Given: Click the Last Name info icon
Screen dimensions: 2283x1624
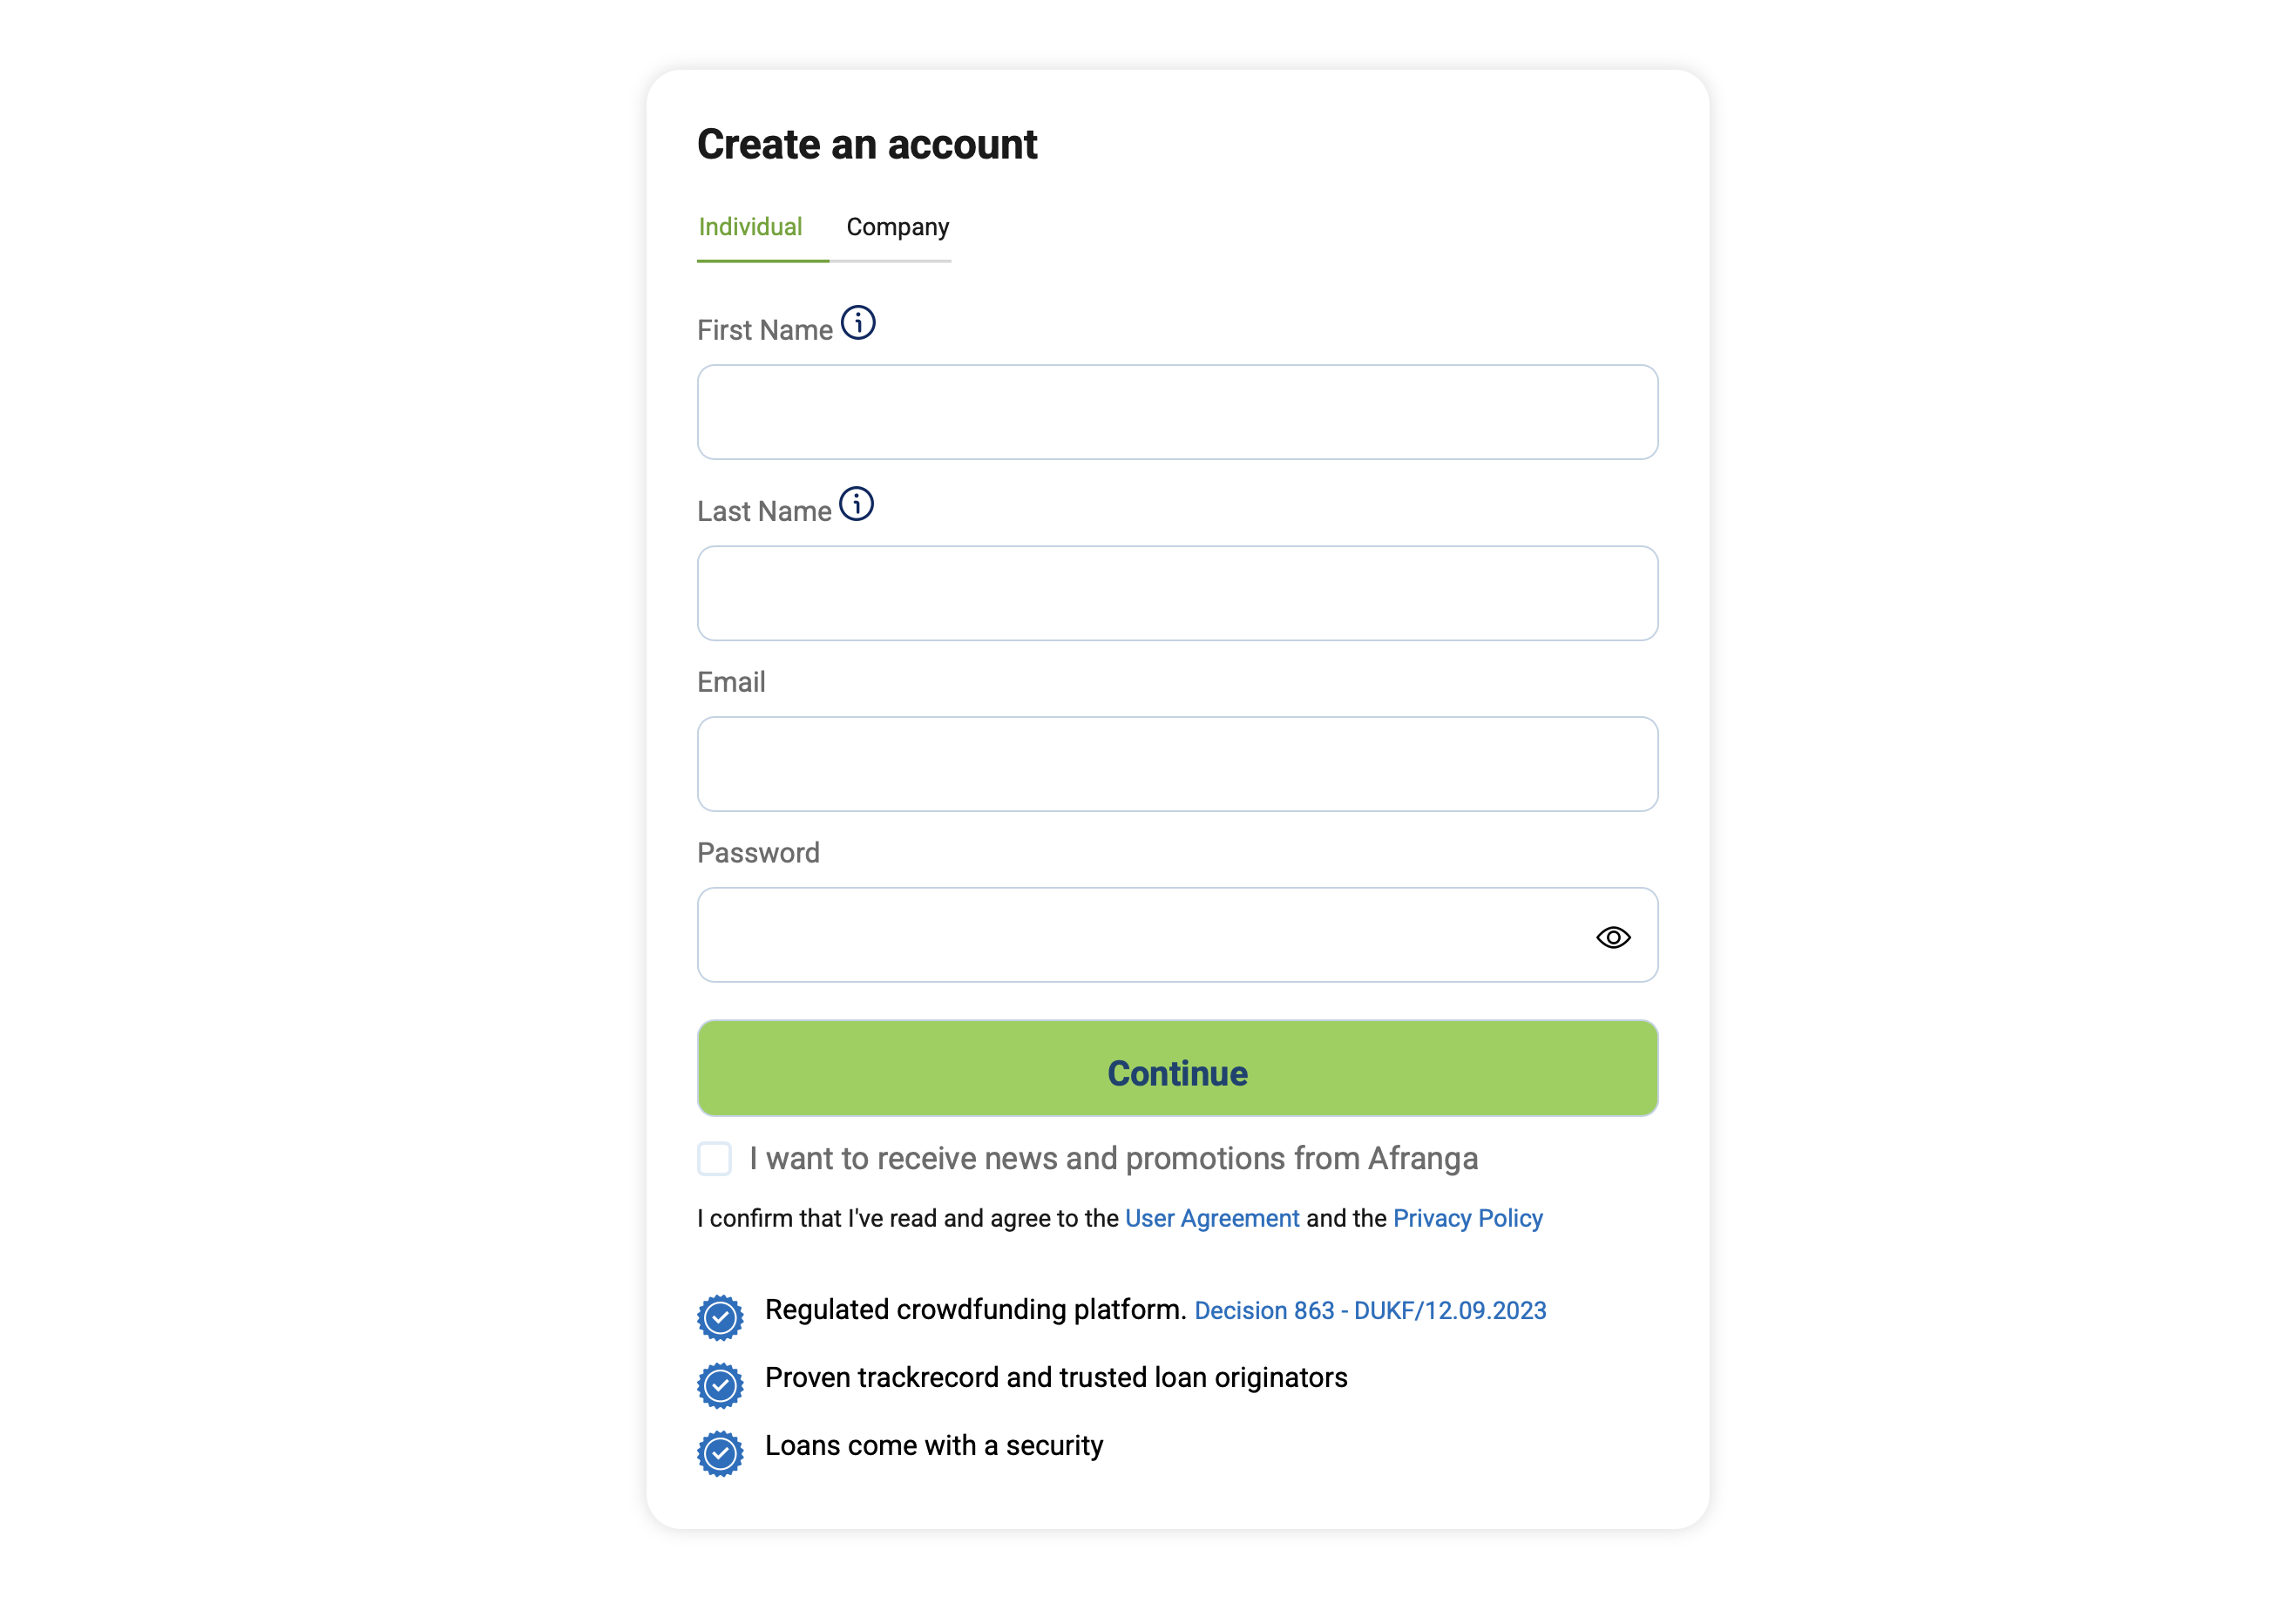Looking at the screenshot, I should (x=856, y=504).
